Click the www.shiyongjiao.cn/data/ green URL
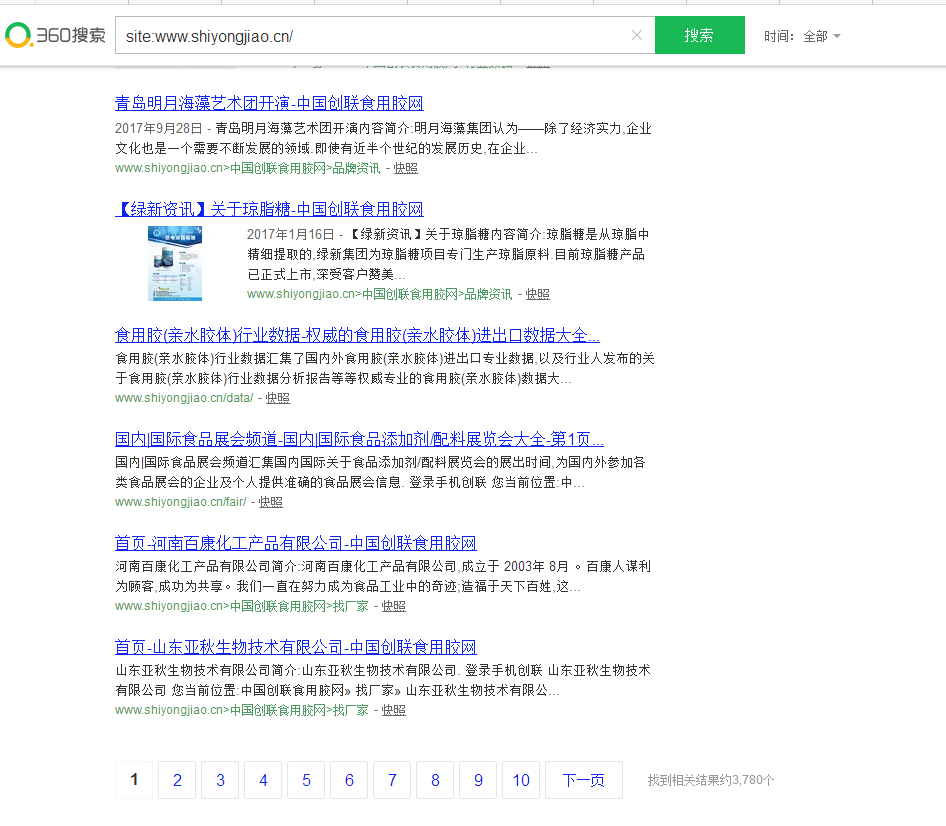Image resolution: width=946 pixels, height=826 pixels. (184, 398)
